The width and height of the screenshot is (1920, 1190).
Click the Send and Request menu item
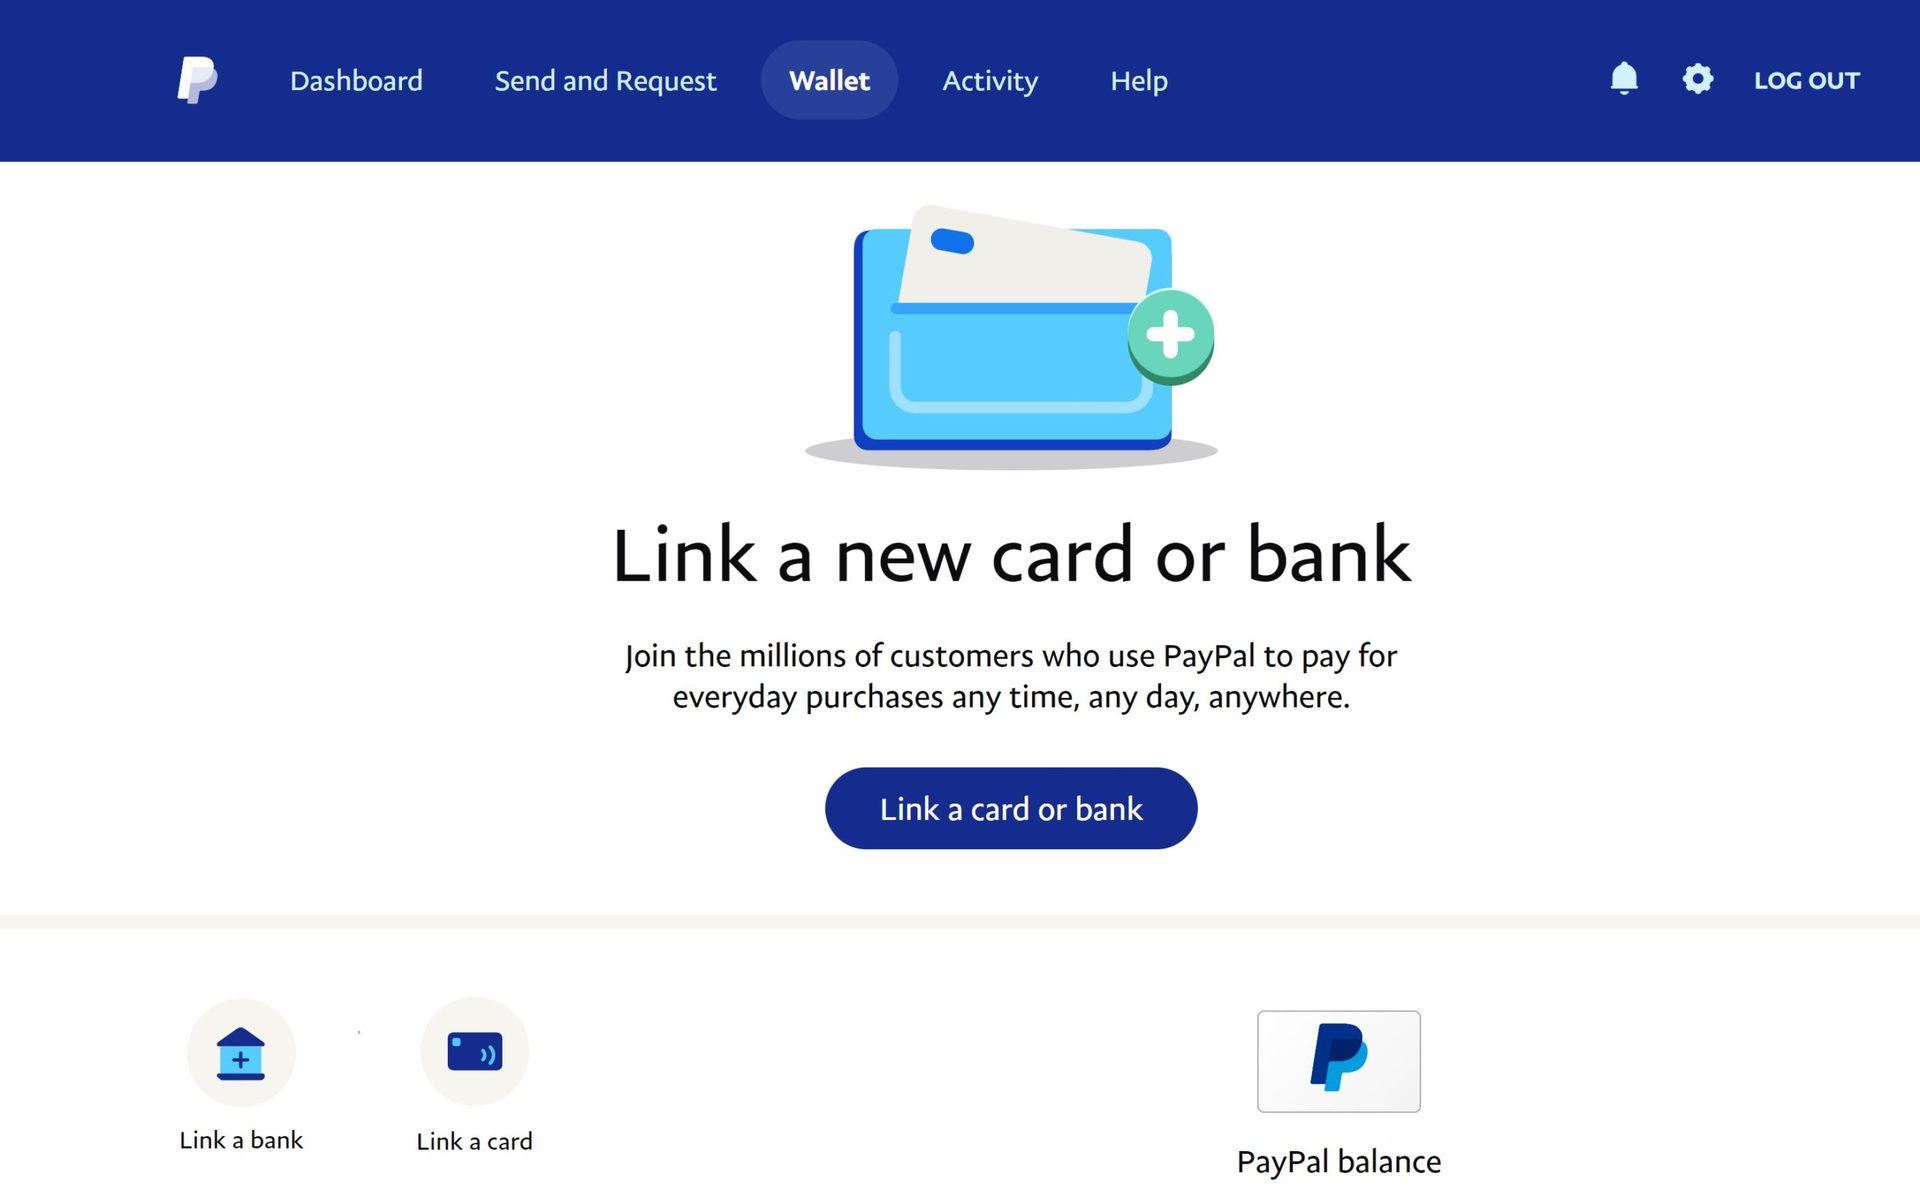(605, 80)
